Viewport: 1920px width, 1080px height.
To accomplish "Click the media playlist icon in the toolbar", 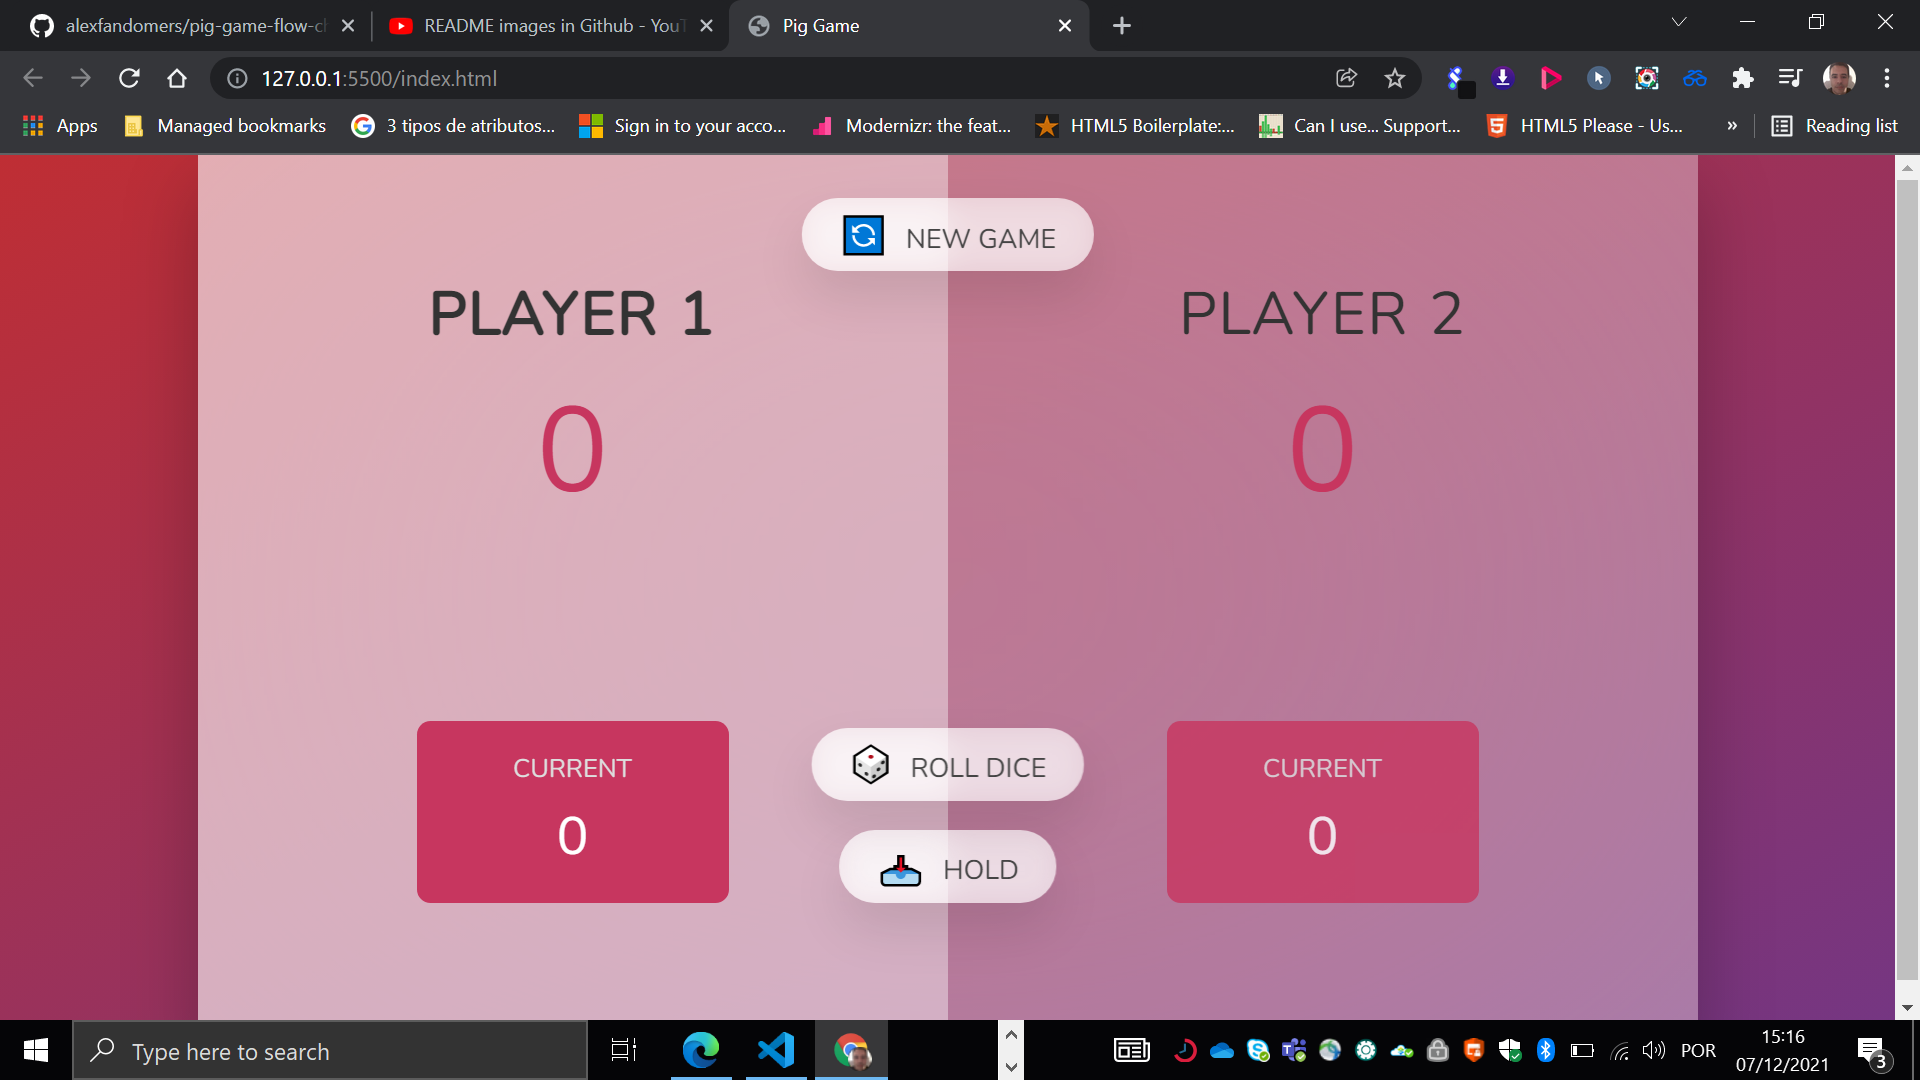I will point(1789,78).
